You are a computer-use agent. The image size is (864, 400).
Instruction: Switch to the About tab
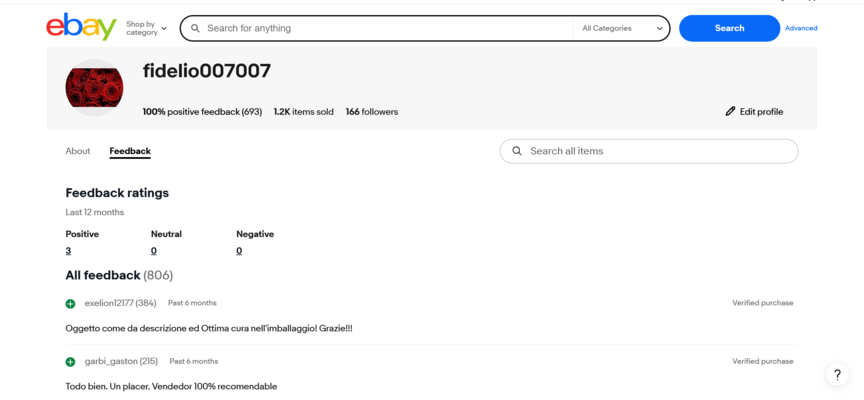click(x=78, y=151)
